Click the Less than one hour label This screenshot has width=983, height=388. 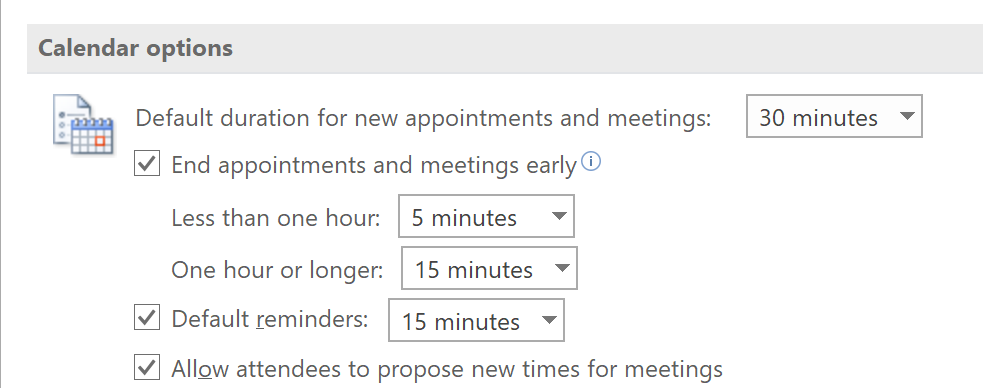[x=276, y=218]
